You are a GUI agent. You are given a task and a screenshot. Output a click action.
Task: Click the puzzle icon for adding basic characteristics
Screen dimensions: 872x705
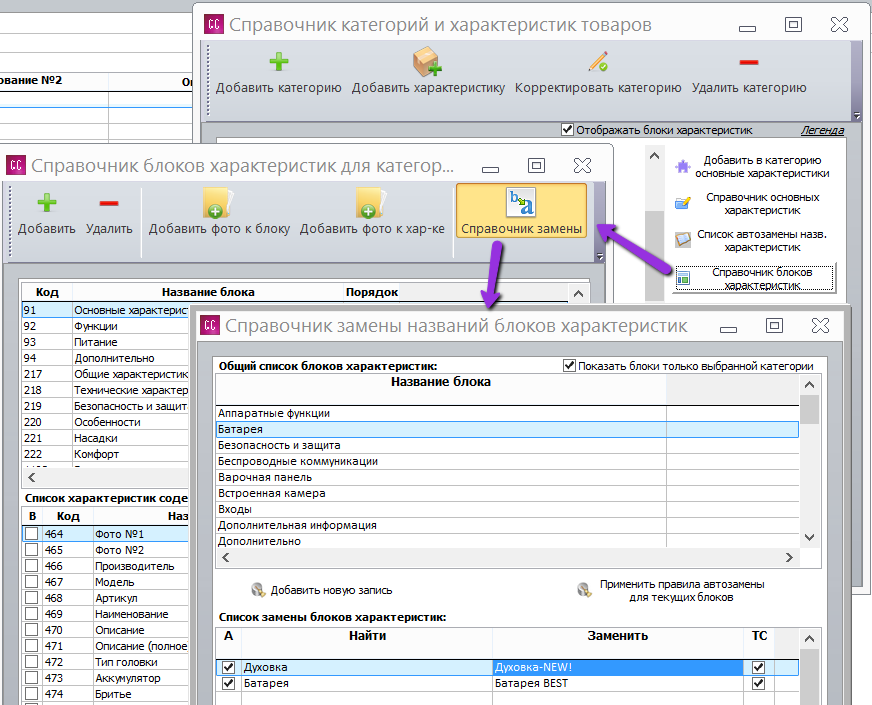click(682, 166)
